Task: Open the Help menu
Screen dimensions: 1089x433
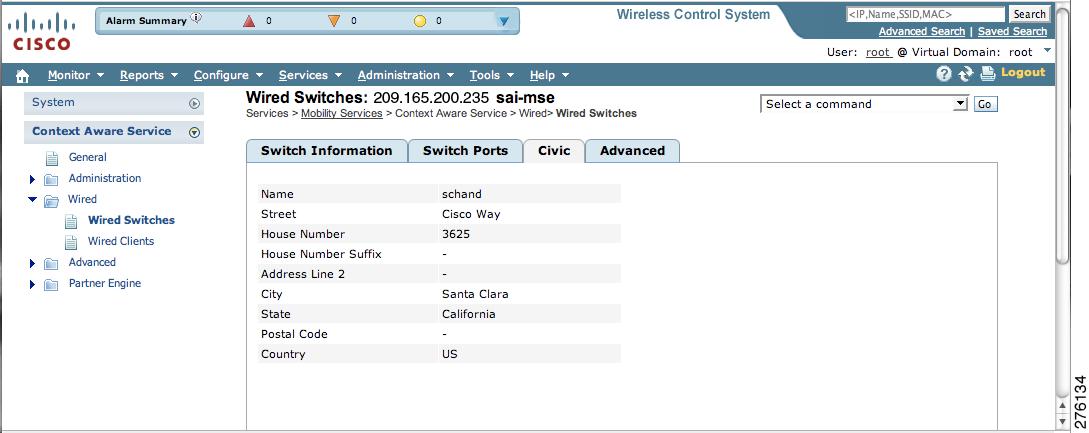Action: point(549,75)
